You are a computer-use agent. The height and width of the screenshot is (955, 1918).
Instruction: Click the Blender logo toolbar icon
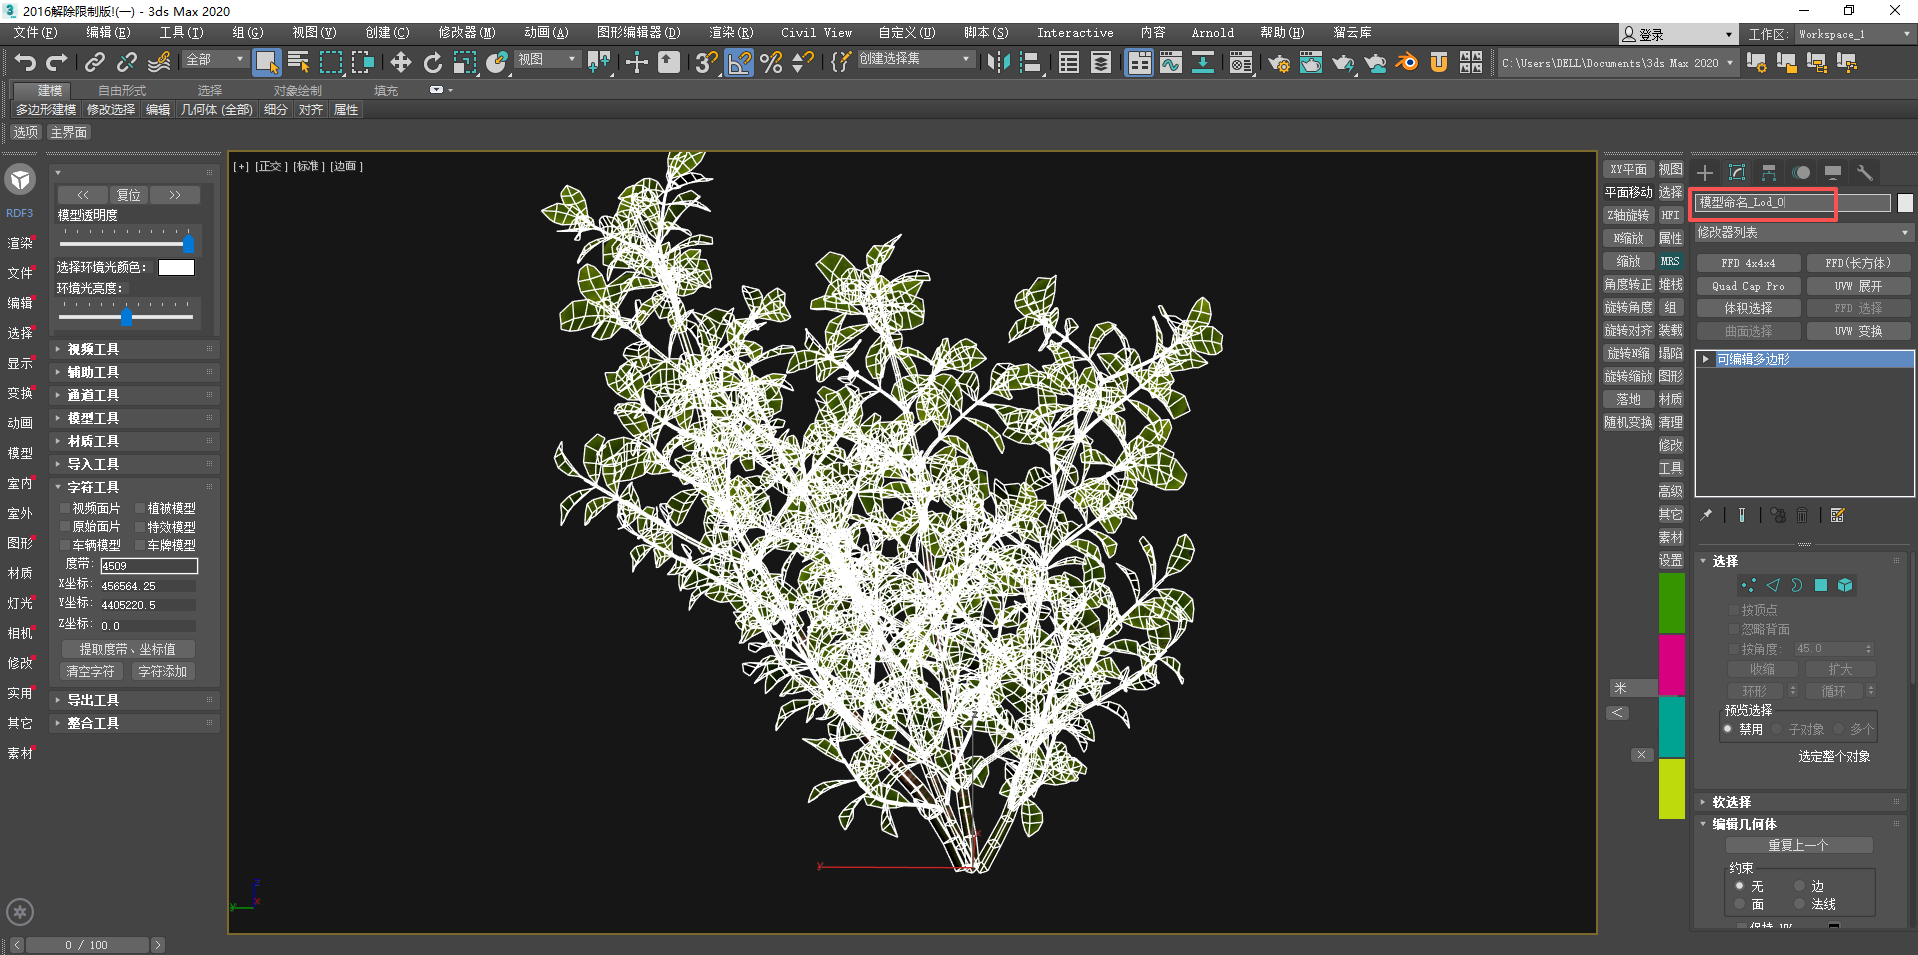[x=1406, y=63]
